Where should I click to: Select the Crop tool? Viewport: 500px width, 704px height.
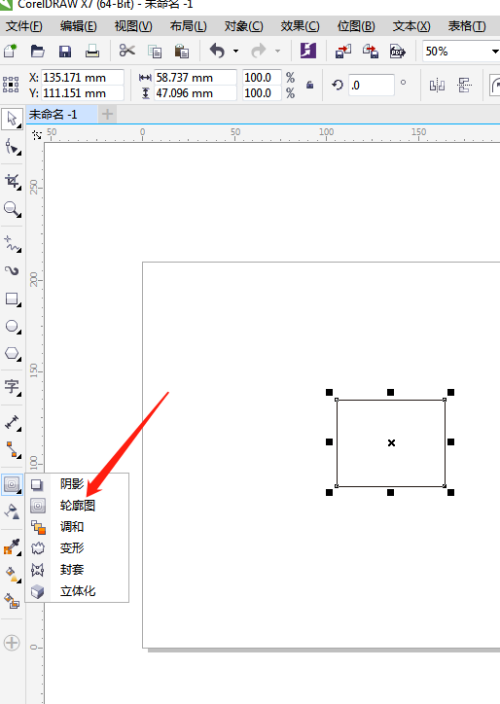pos(12,181)
